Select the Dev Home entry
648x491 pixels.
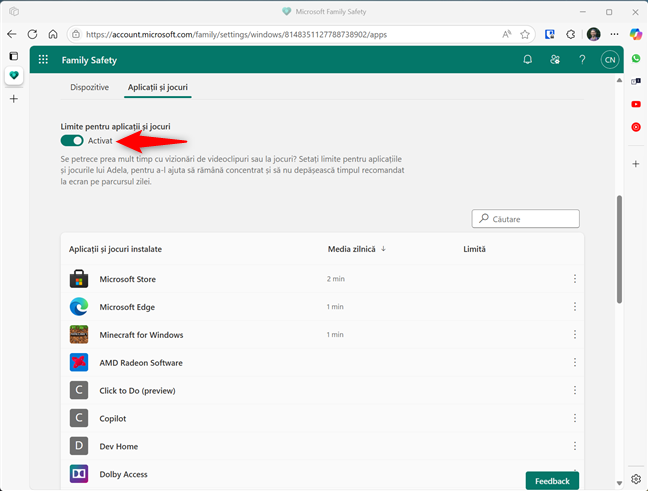[x=119, y=446]
